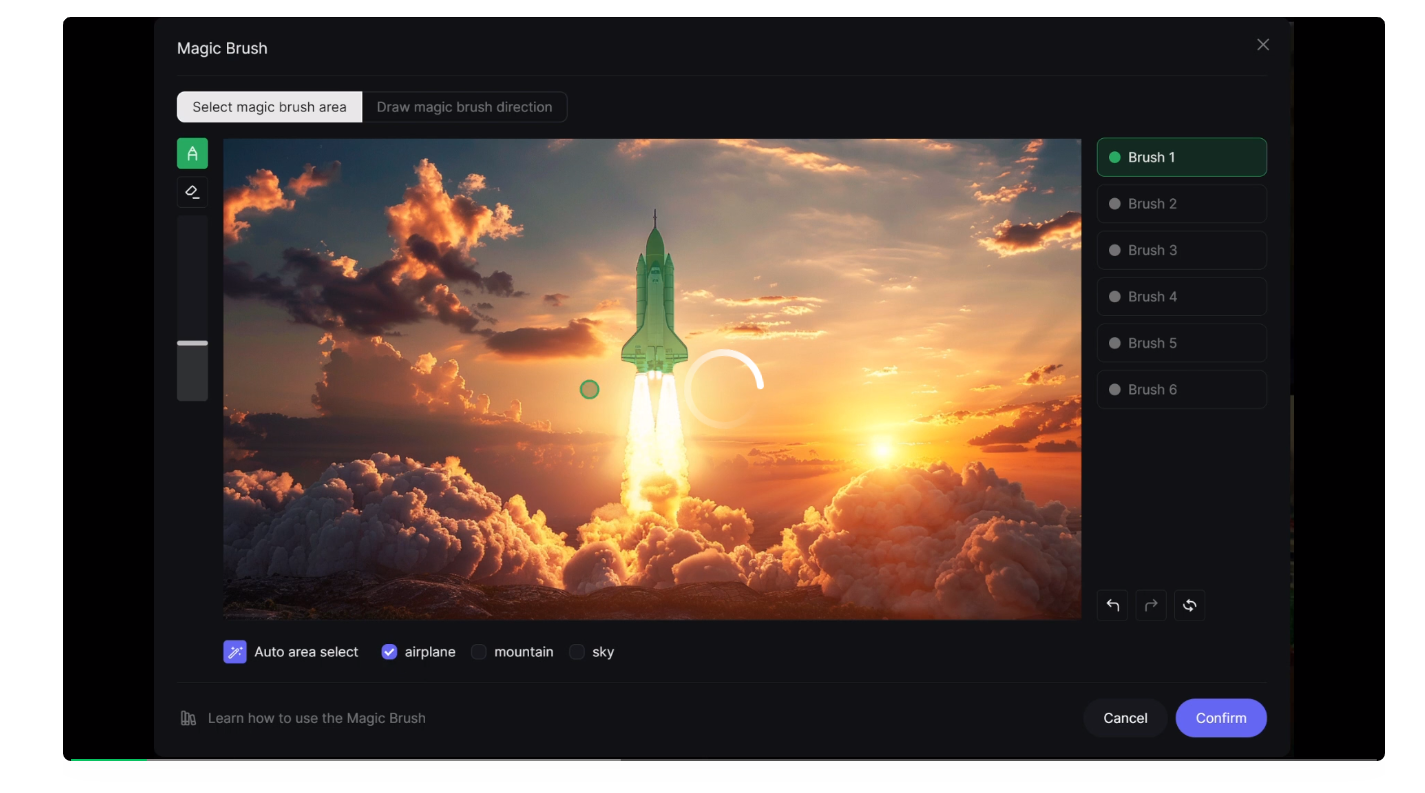1425x793 pixels.
Task: Select Brush 5
Action: (1182, 343)
